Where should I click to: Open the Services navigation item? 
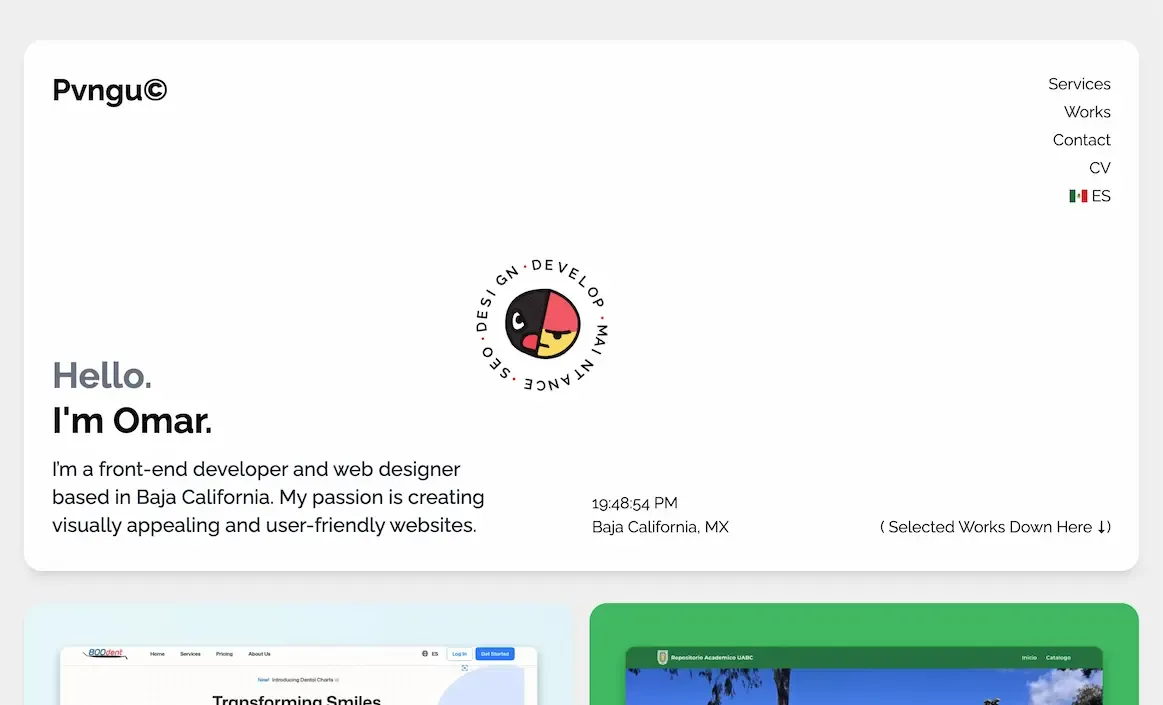[1079, 84]
